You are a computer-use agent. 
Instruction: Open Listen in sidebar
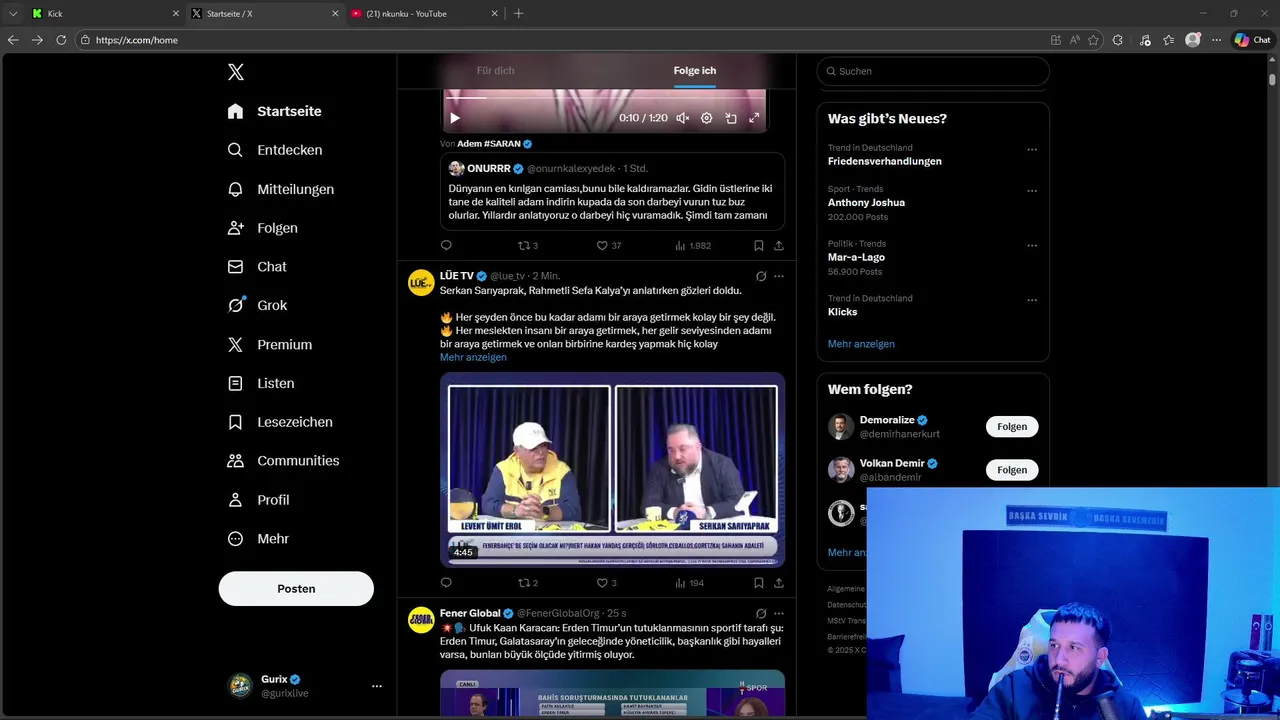[x=260, y=383]
